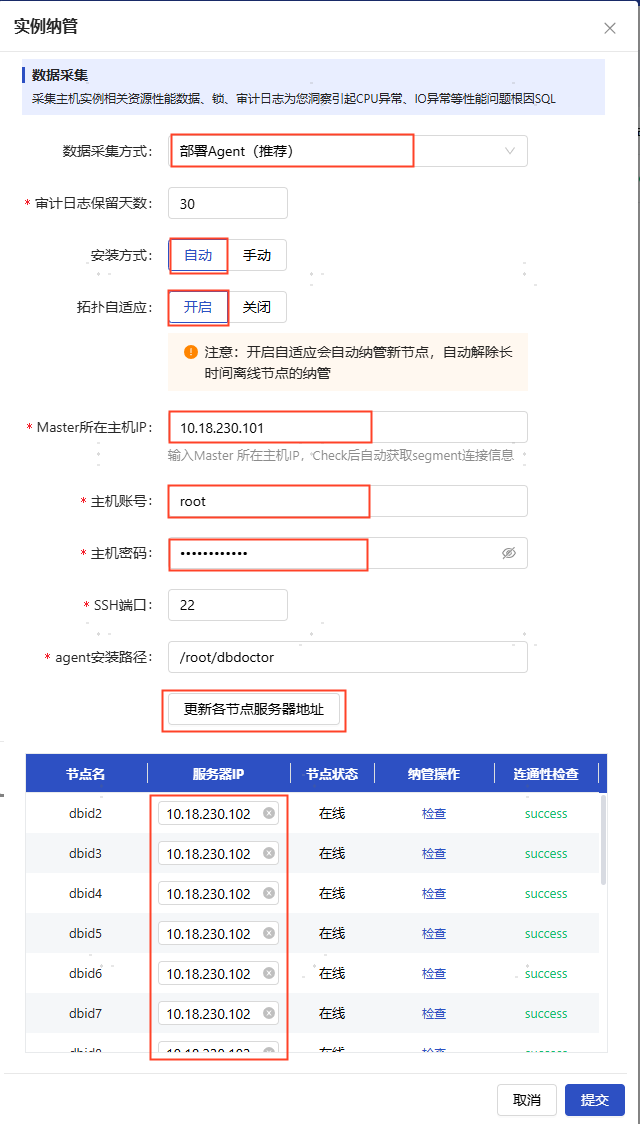Image resolution: width=640 pixels, height=1128 pixels.
Task: Select the dbid7 node name cell
Action: pyautogui.click(x=86, y=1014)
